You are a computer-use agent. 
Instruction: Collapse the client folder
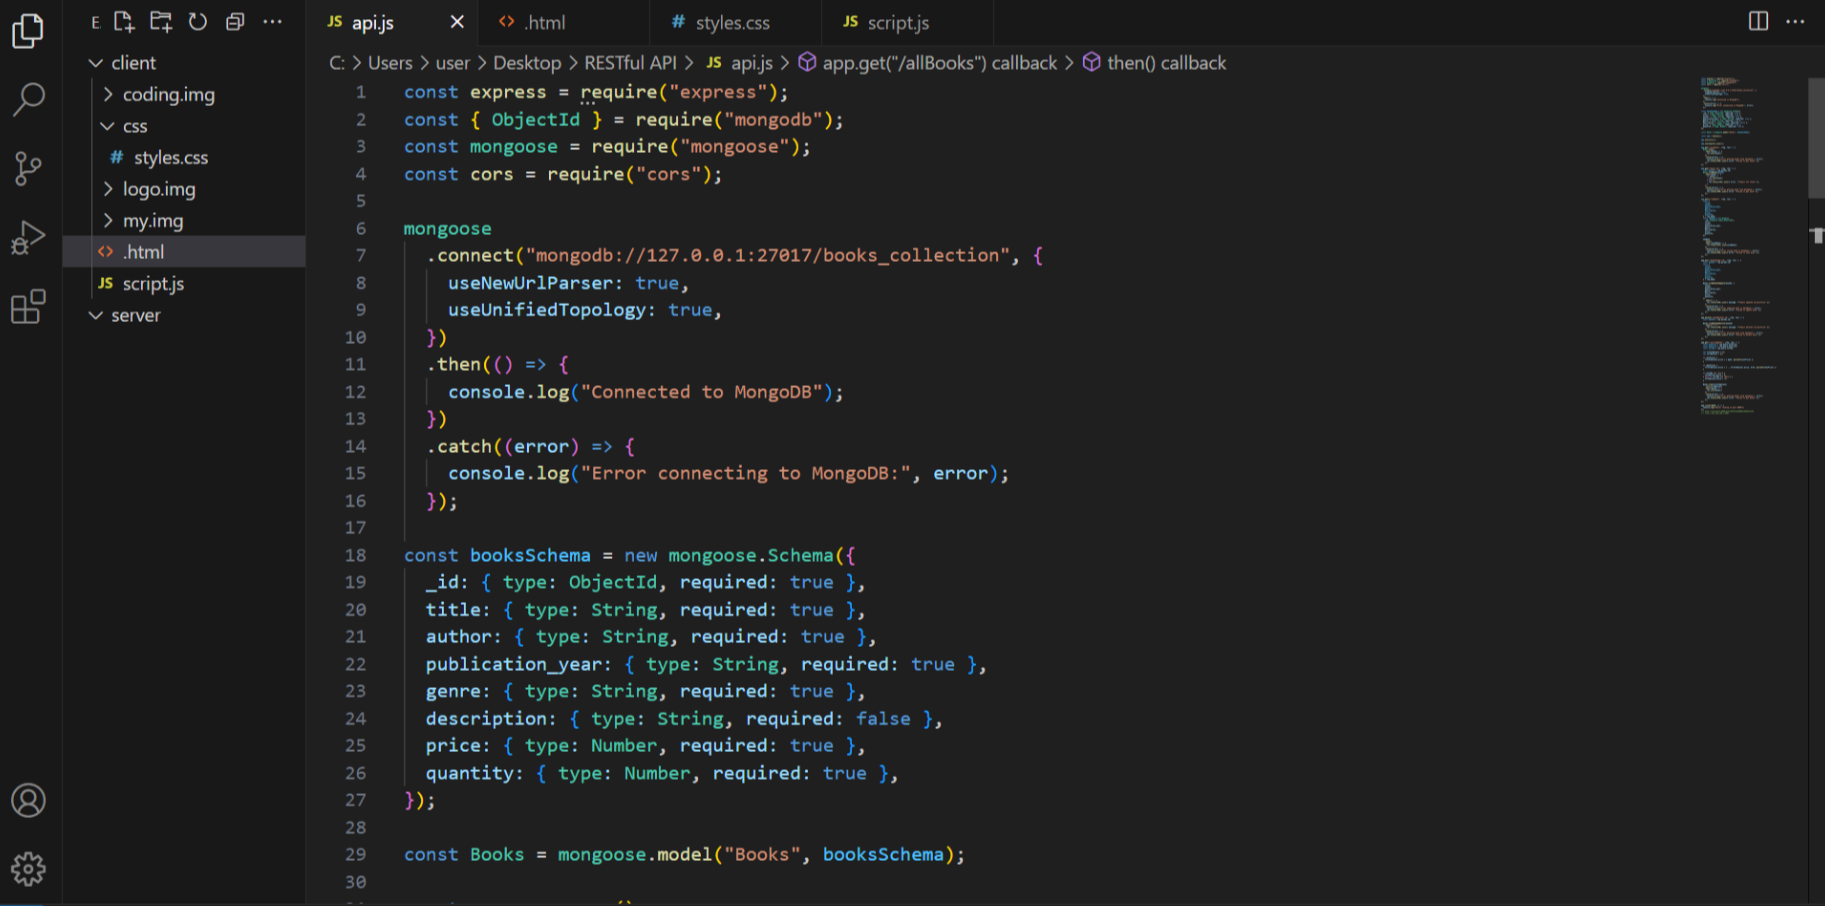[x=184, y=63]
